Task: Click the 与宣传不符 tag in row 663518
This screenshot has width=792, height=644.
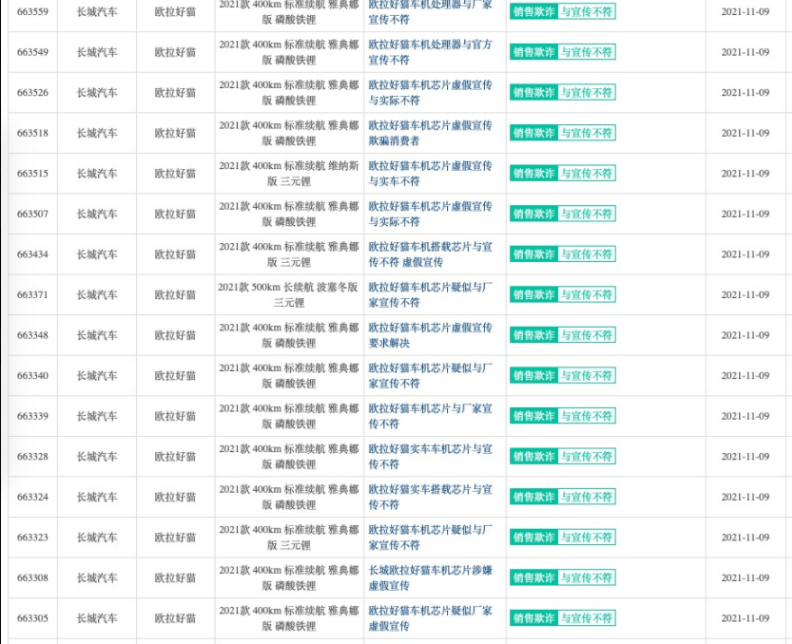Action: [x=586, y=133]
